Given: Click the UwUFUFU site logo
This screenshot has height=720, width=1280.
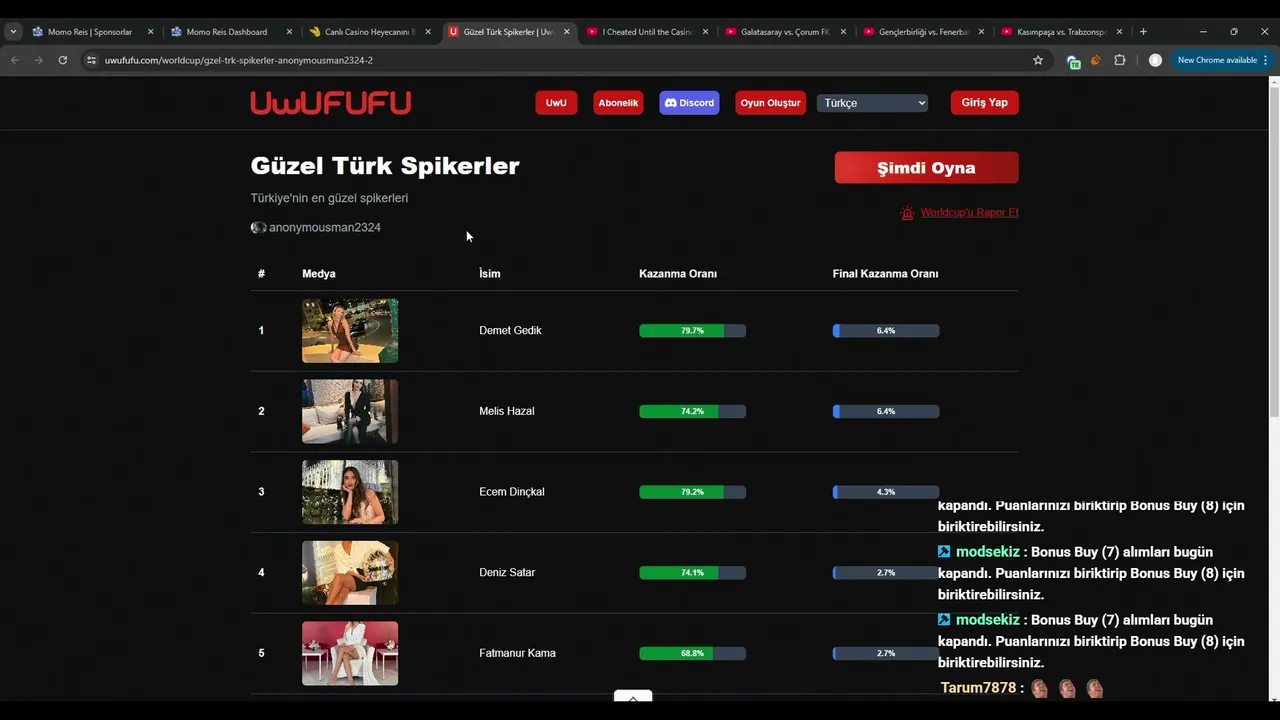Looking at the screenshot, I should (x=331, y=103).
